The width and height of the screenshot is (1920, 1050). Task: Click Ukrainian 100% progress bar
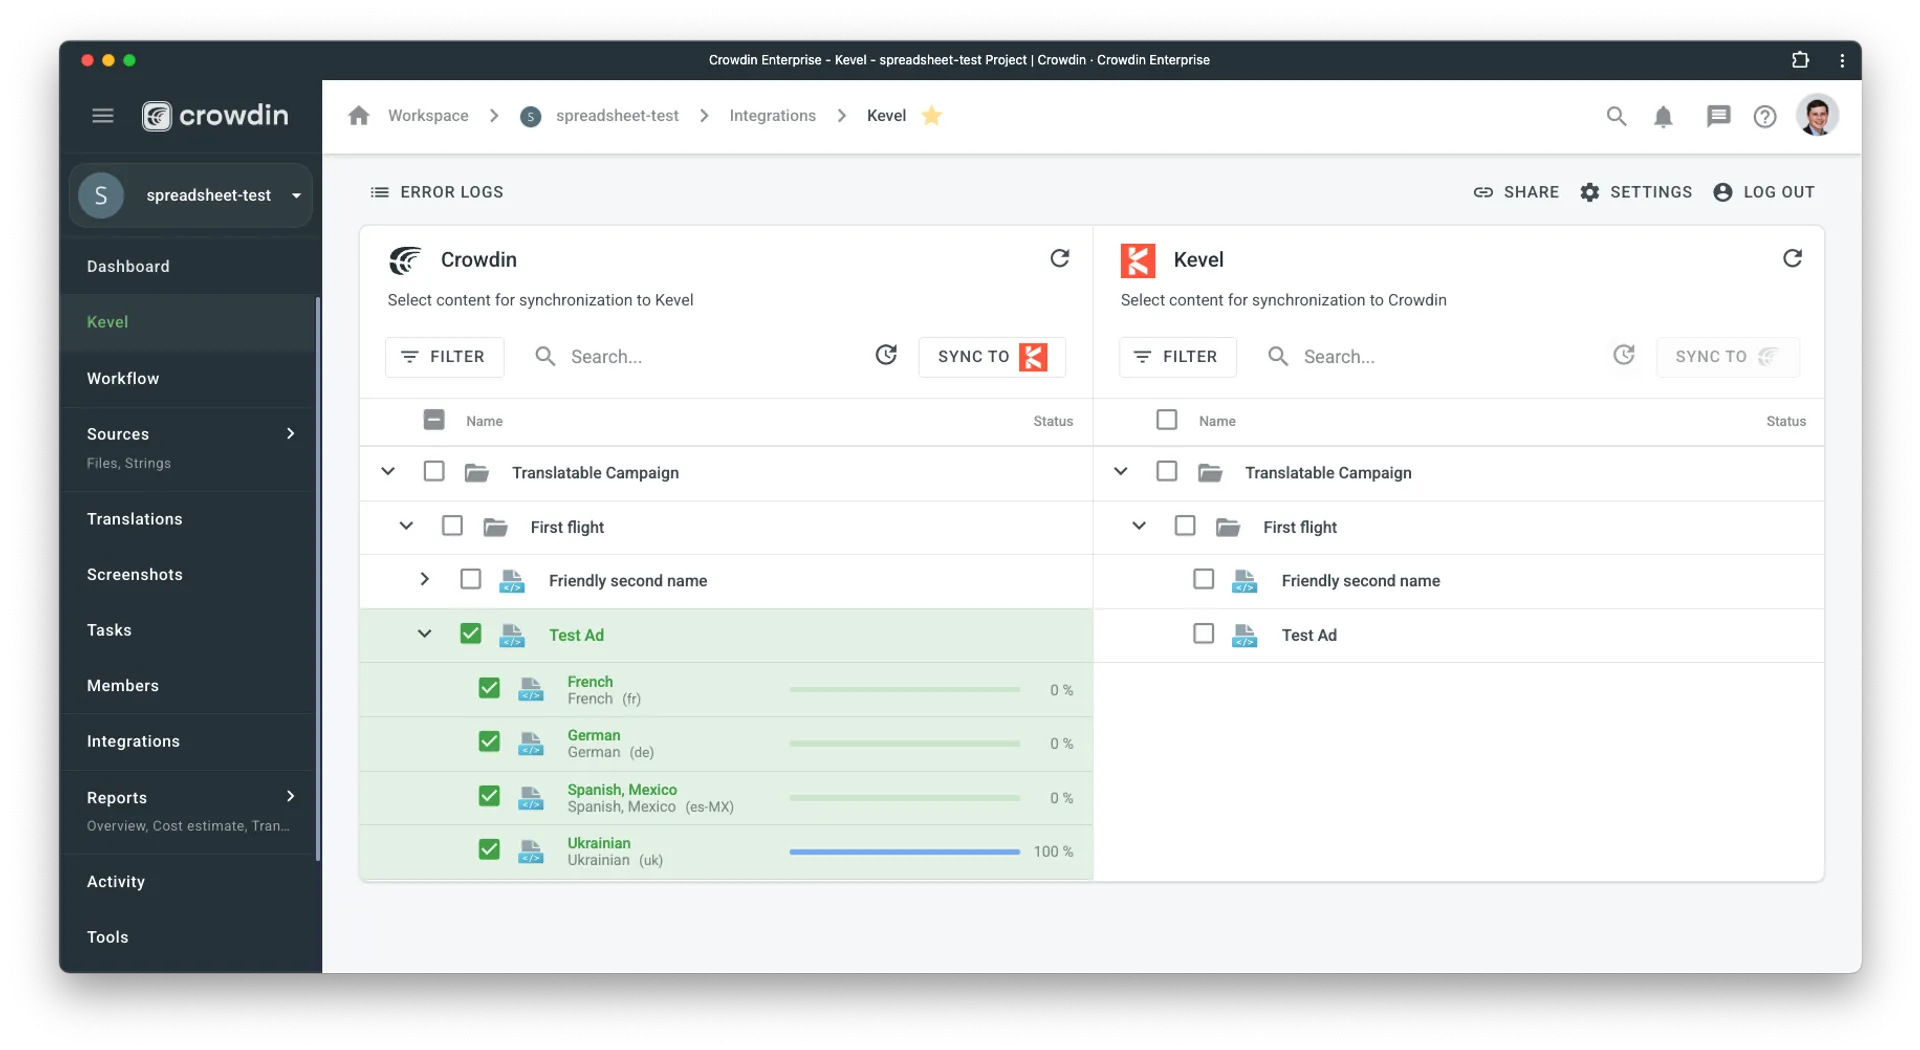pos(904,852)
